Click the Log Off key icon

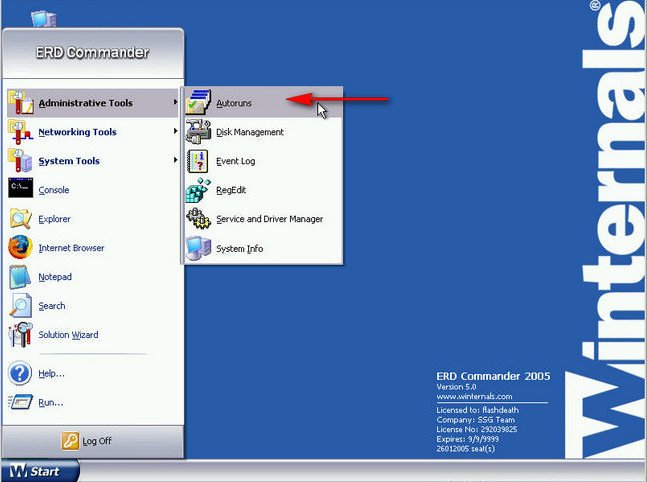click(70, 441)
